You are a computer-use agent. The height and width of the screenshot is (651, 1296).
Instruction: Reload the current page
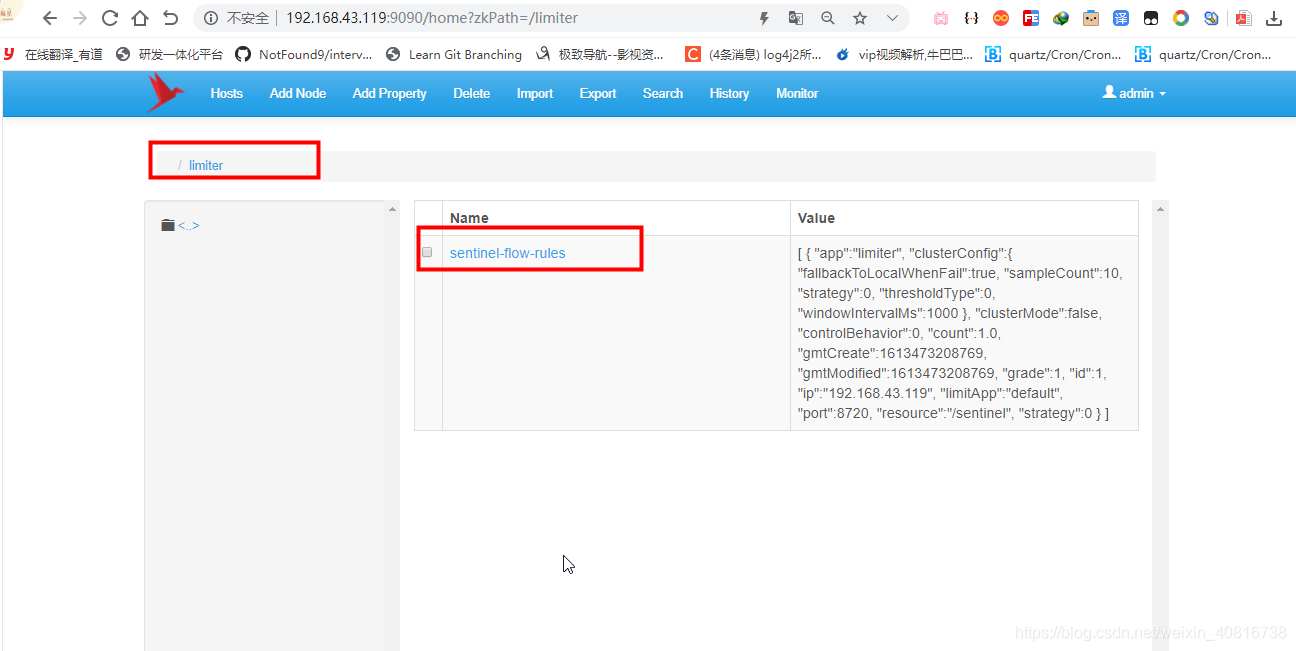coord(110,18)
